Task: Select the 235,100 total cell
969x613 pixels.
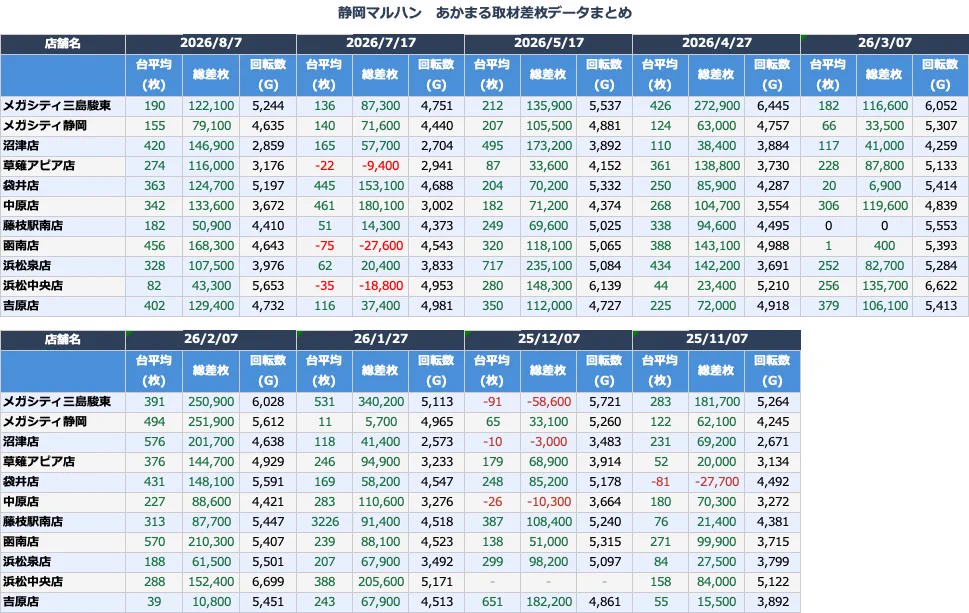Action: pos(549,266)
